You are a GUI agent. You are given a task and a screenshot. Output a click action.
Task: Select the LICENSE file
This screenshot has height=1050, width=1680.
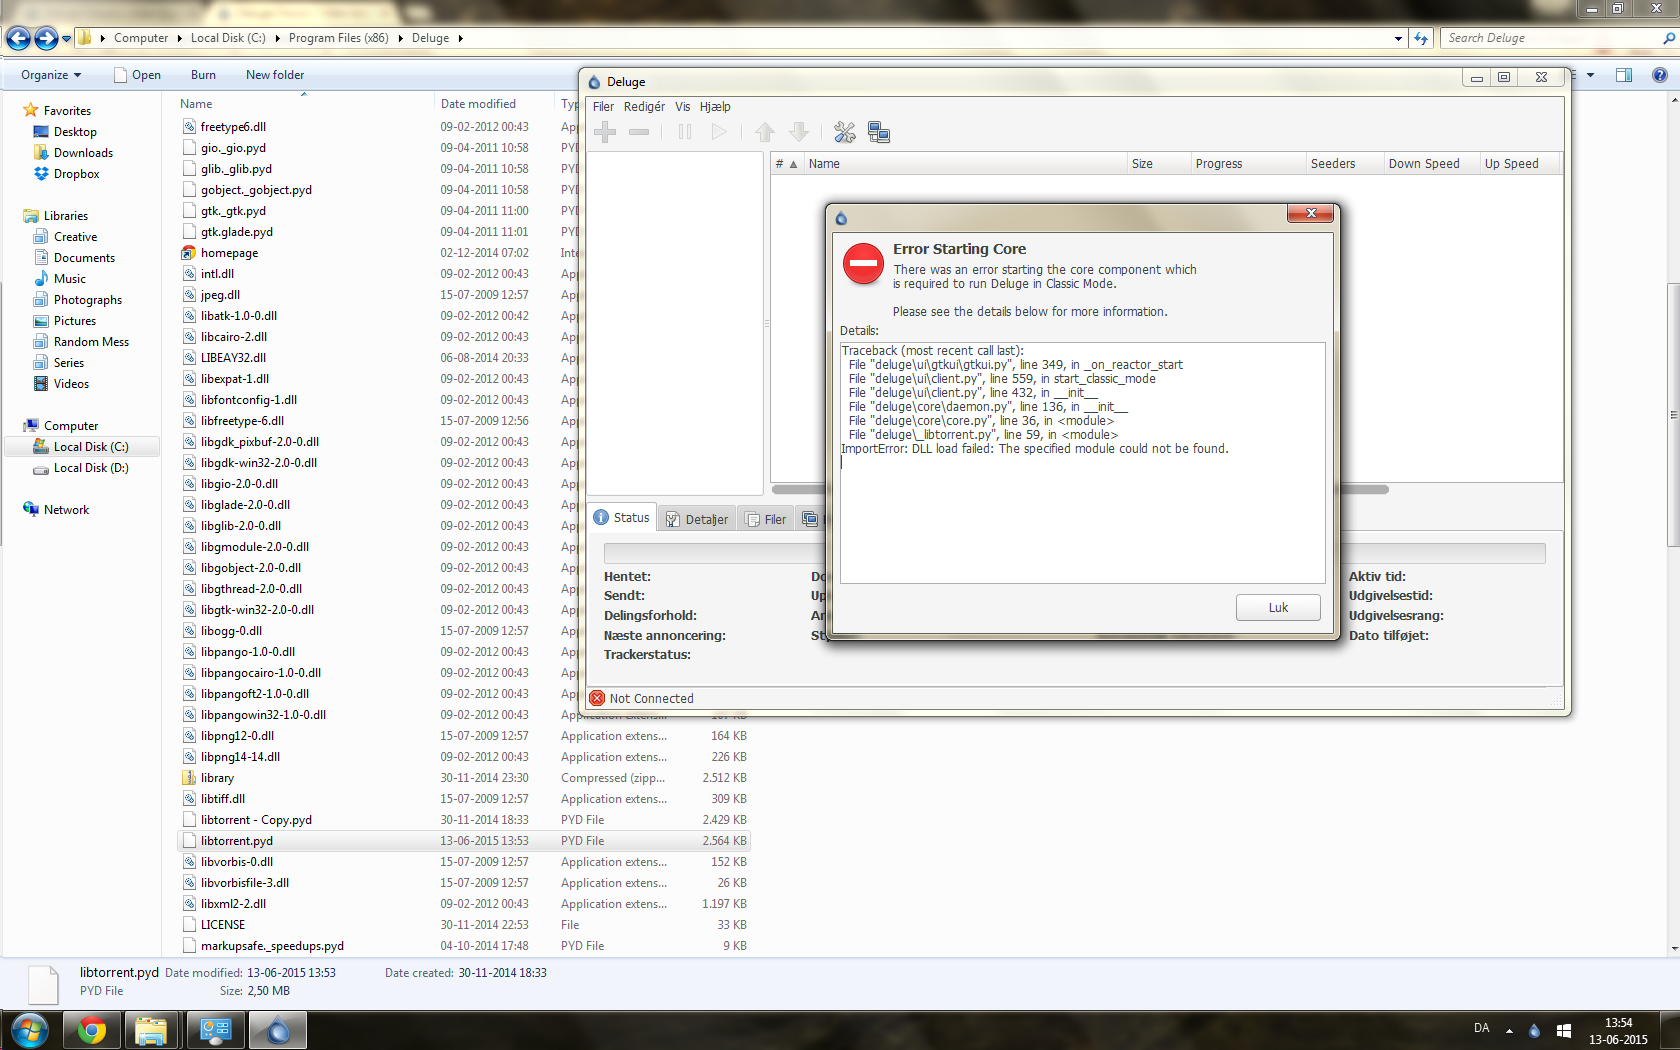pos(222,925)
